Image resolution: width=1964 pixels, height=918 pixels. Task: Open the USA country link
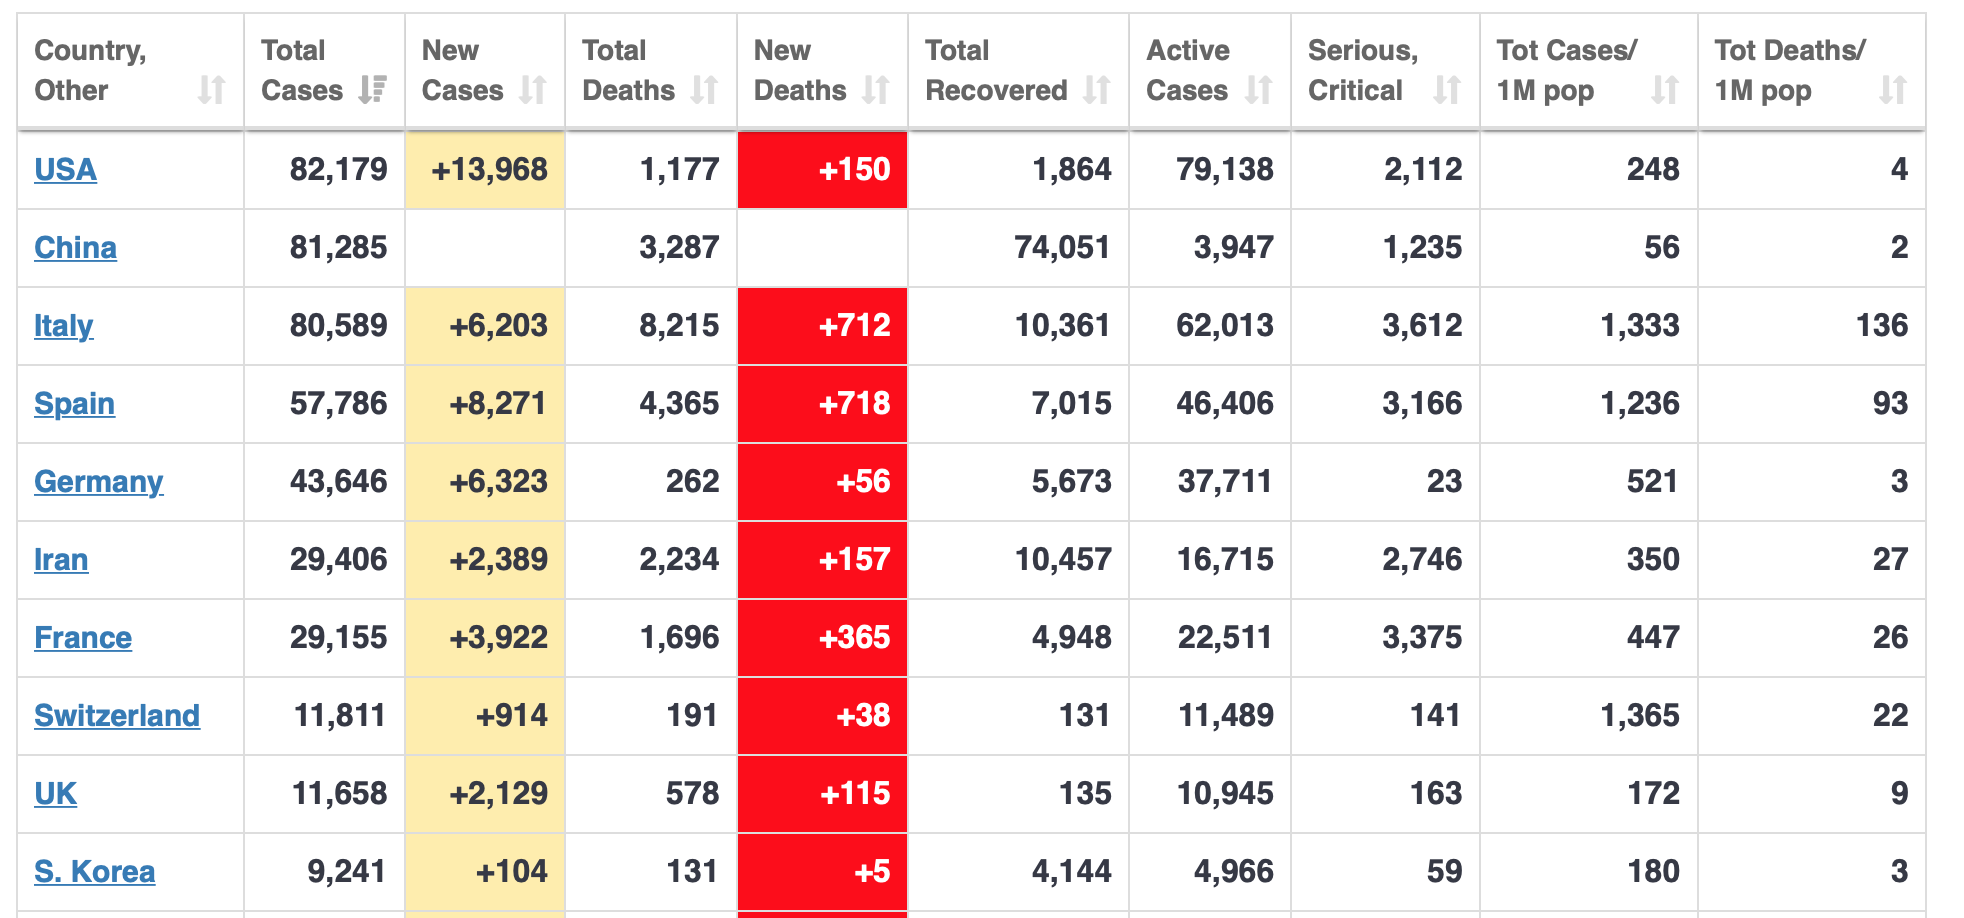65,170
